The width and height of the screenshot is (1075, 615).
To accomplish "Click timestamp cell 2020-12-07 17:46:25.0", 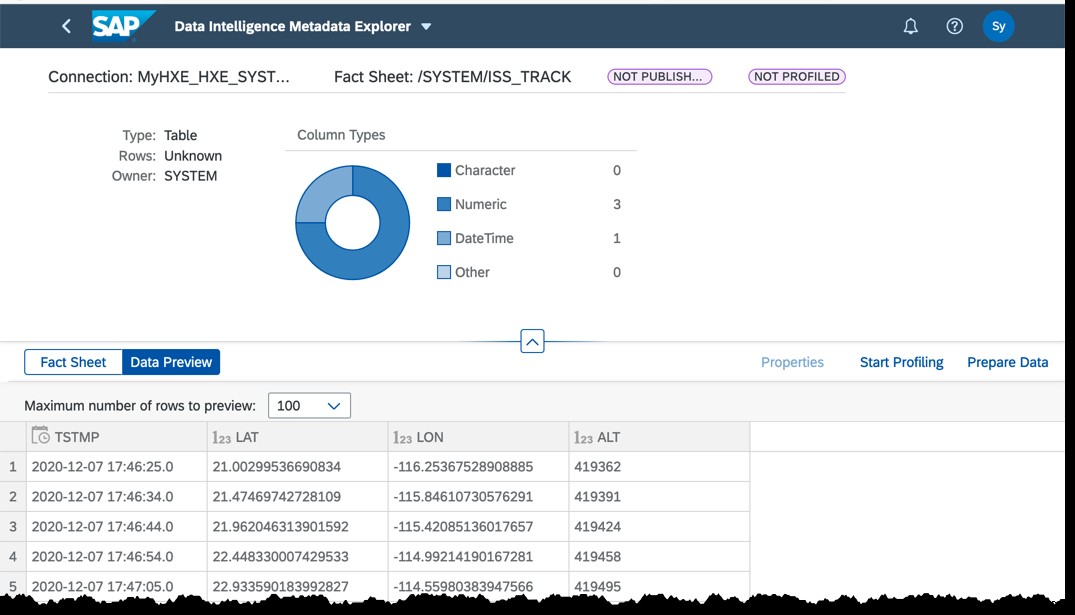I will tap(117, 467).
